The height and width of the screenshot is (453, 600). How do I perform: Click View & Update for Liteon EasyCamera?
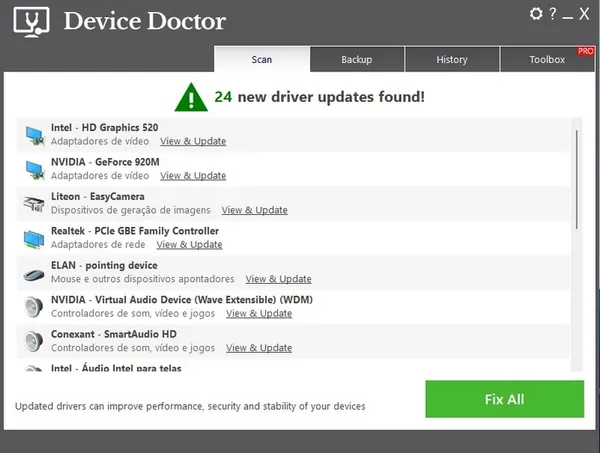254,211
